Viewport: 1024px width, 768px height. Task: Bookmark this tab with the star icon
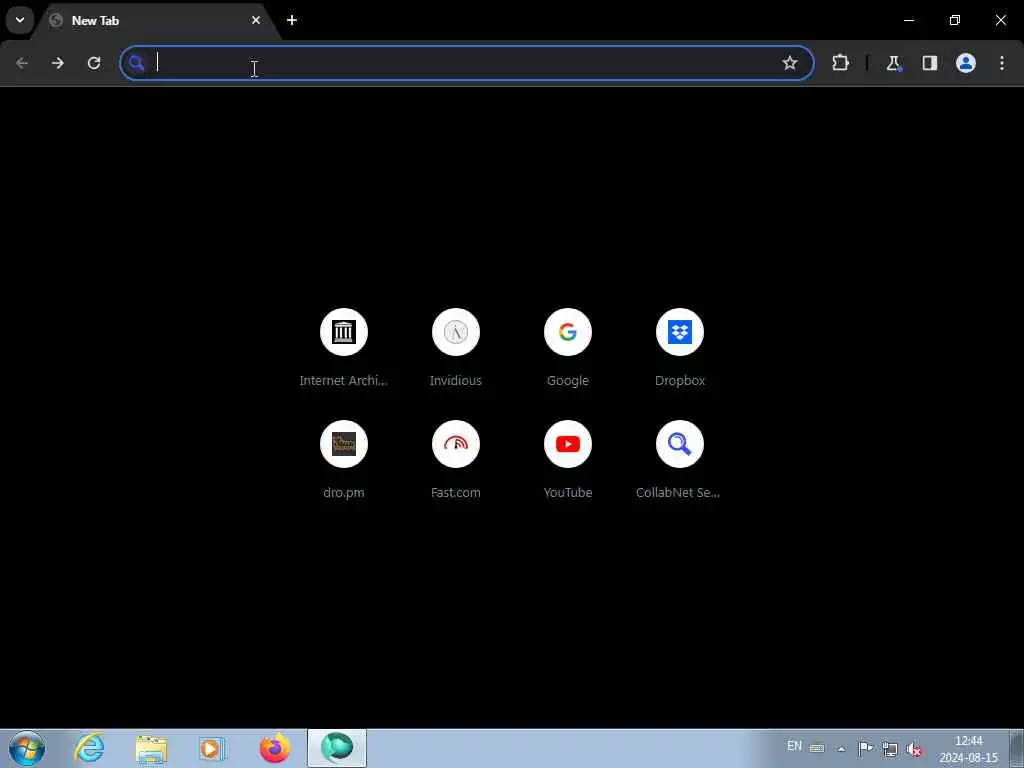point(790,63)
